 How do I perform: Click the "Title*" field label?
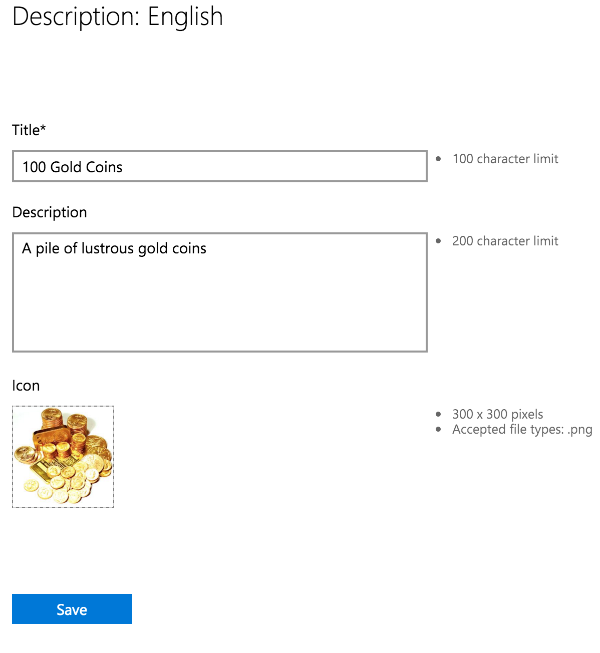pos(29,130)
